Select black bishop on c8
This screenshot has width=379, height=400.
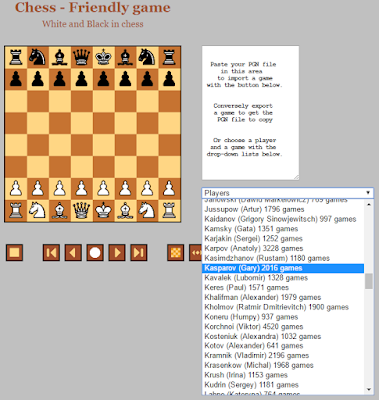point(60,57)
